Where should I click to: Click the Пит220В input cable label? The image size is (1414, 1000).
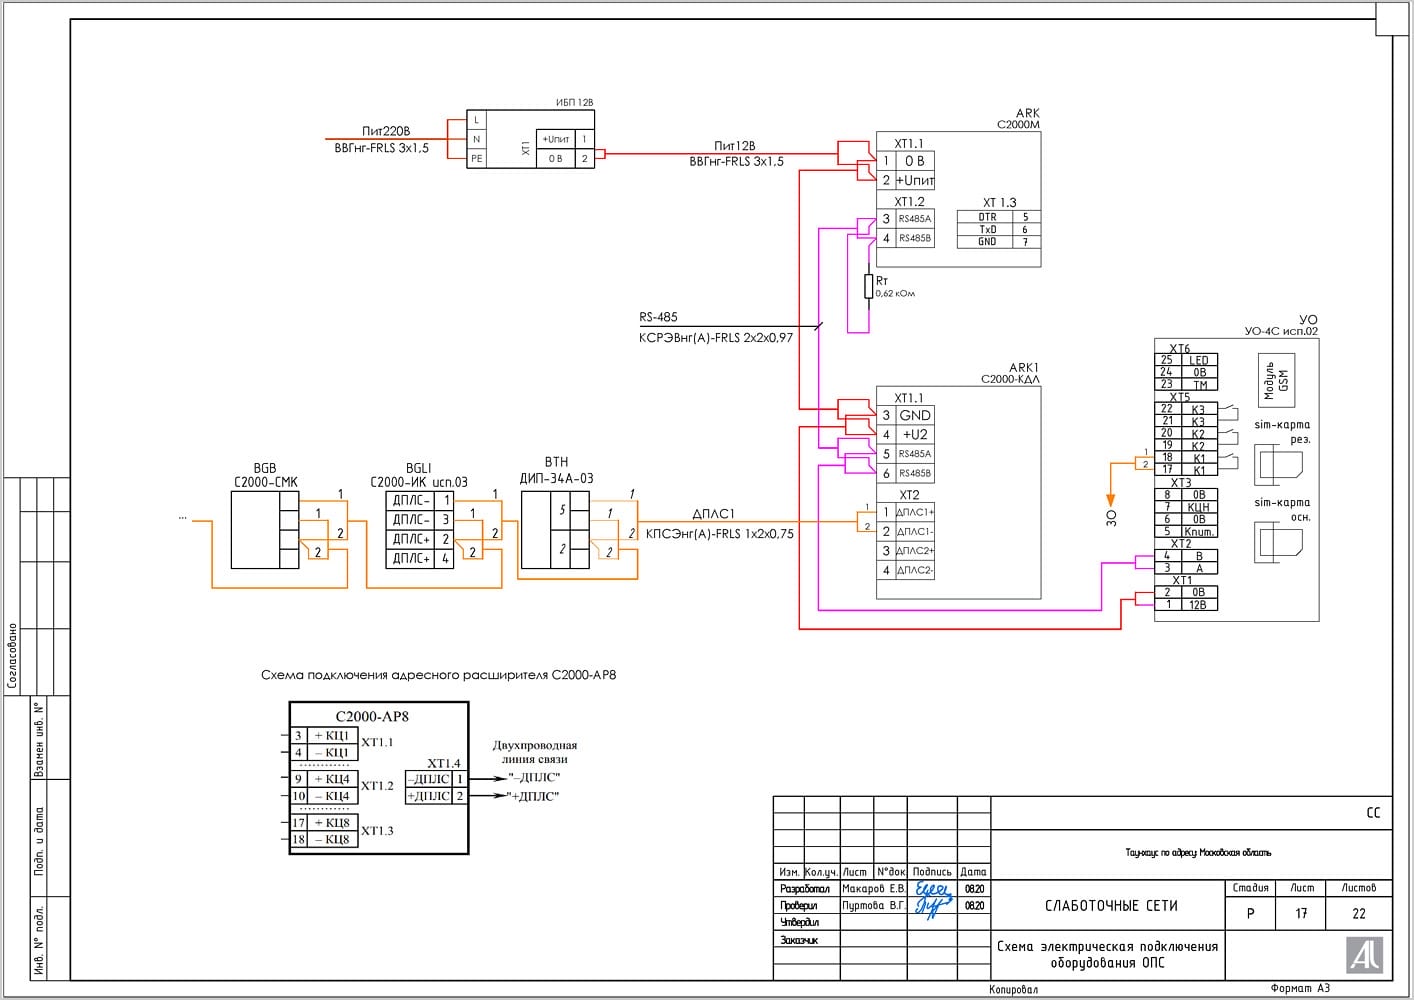click(386, 131)
